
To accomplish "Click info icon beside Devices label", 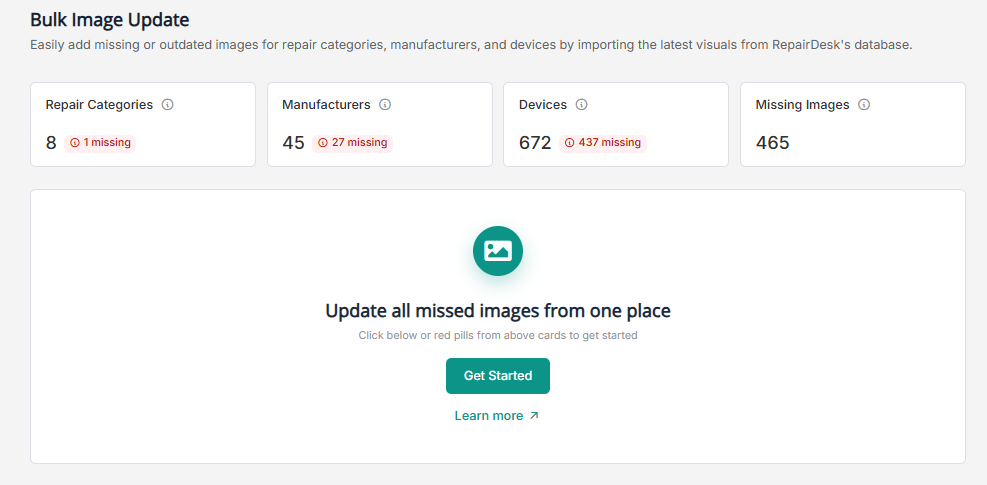I will [582, 105].
